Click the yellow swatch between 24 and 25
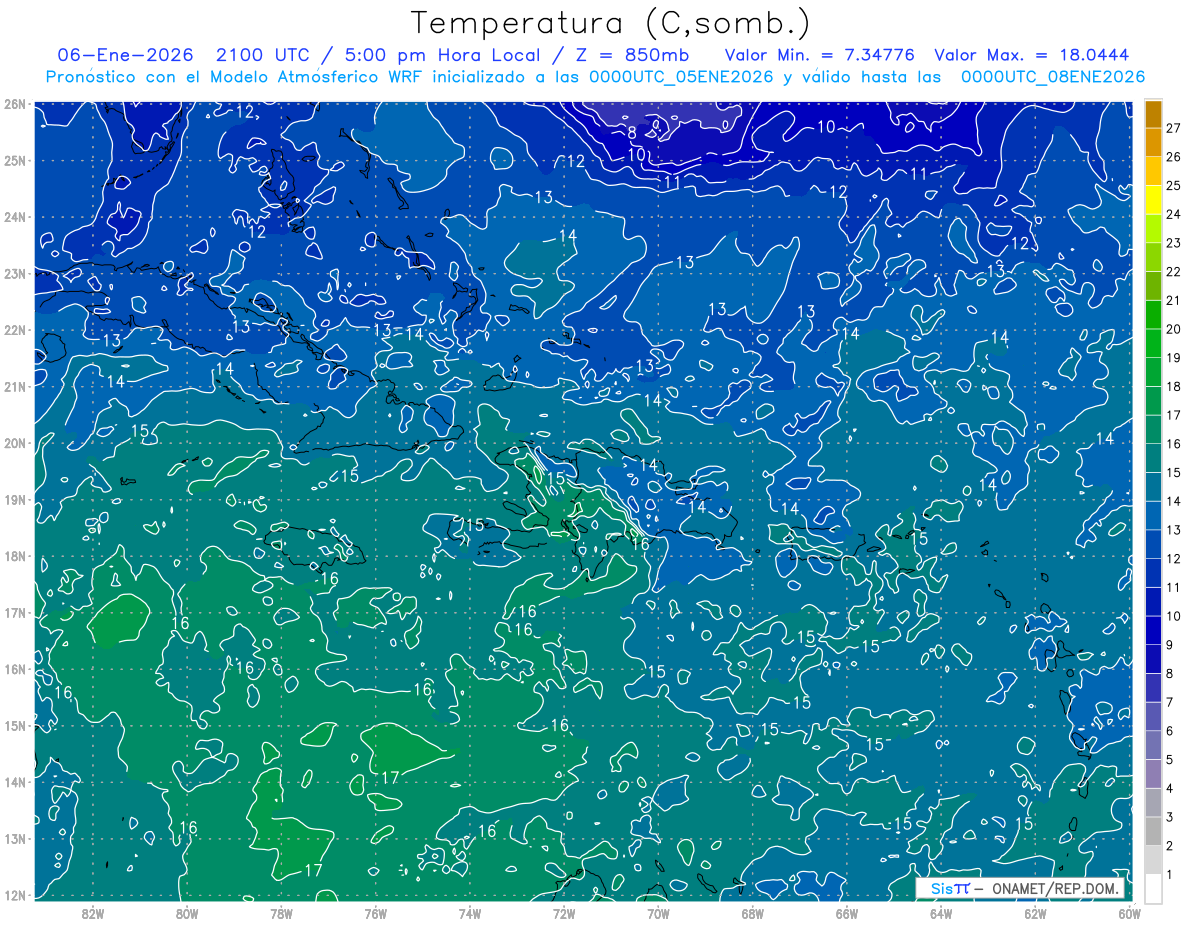 click(x=1154, y=199)
